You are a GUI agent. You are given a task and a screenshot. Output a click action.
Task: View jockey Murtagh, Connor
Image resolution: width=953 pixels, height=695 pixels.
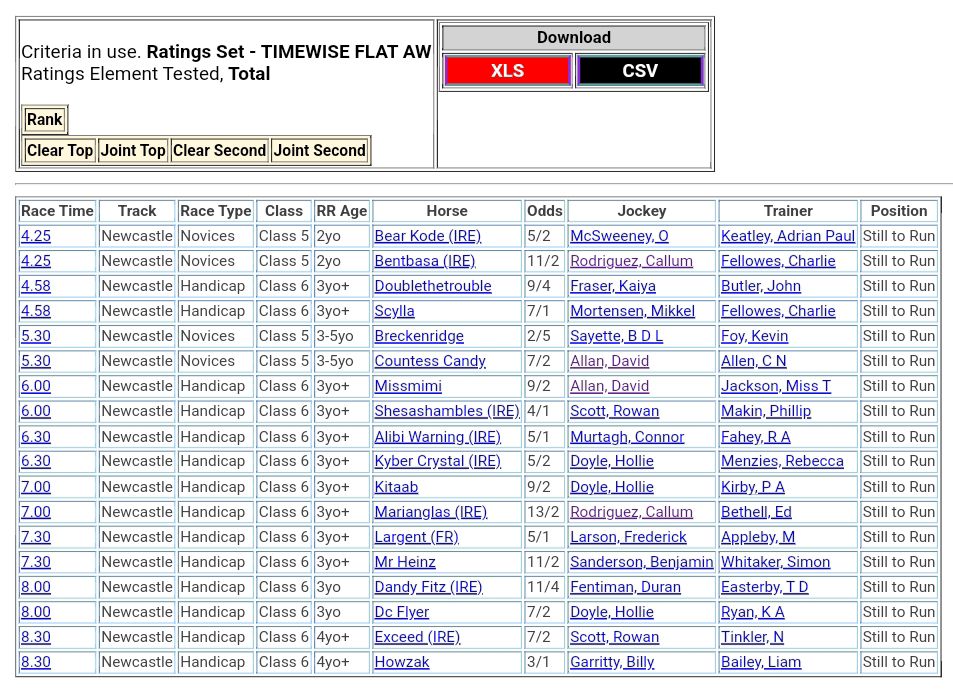click(x=627, y=437)
